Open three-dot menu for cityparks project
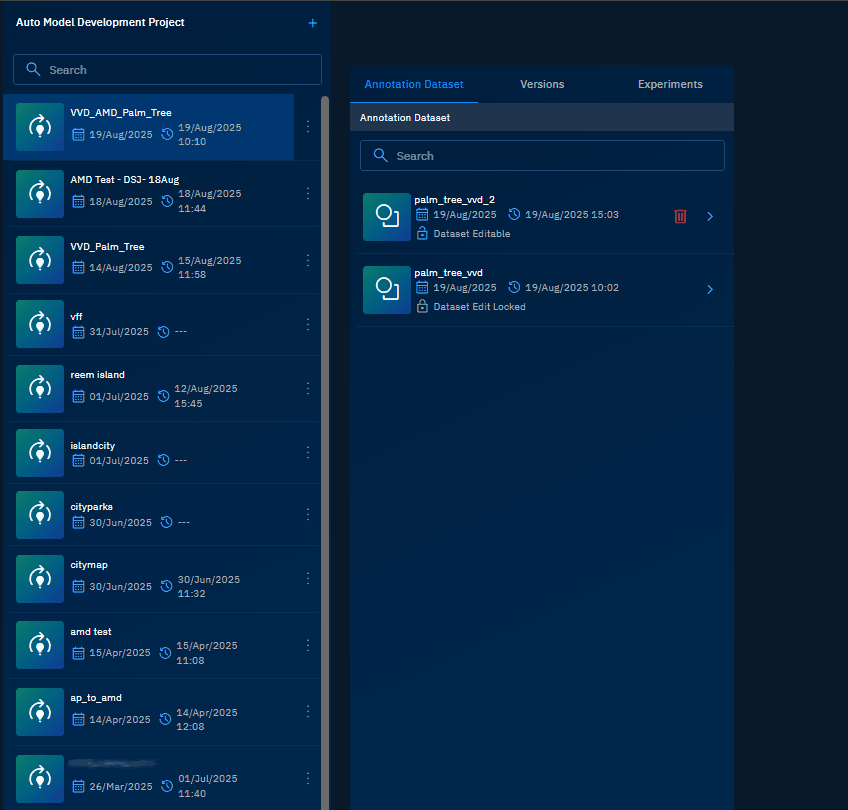This screenshot has width=848, height=810. [x=308, y=514]
